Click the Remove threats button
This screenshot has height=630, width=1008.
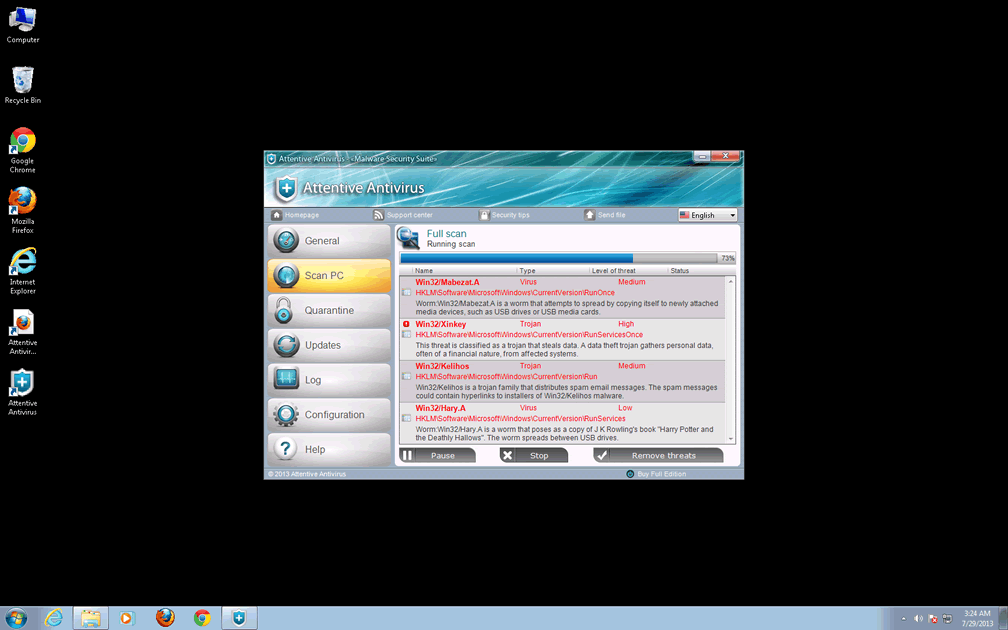(x=658, y=455)
